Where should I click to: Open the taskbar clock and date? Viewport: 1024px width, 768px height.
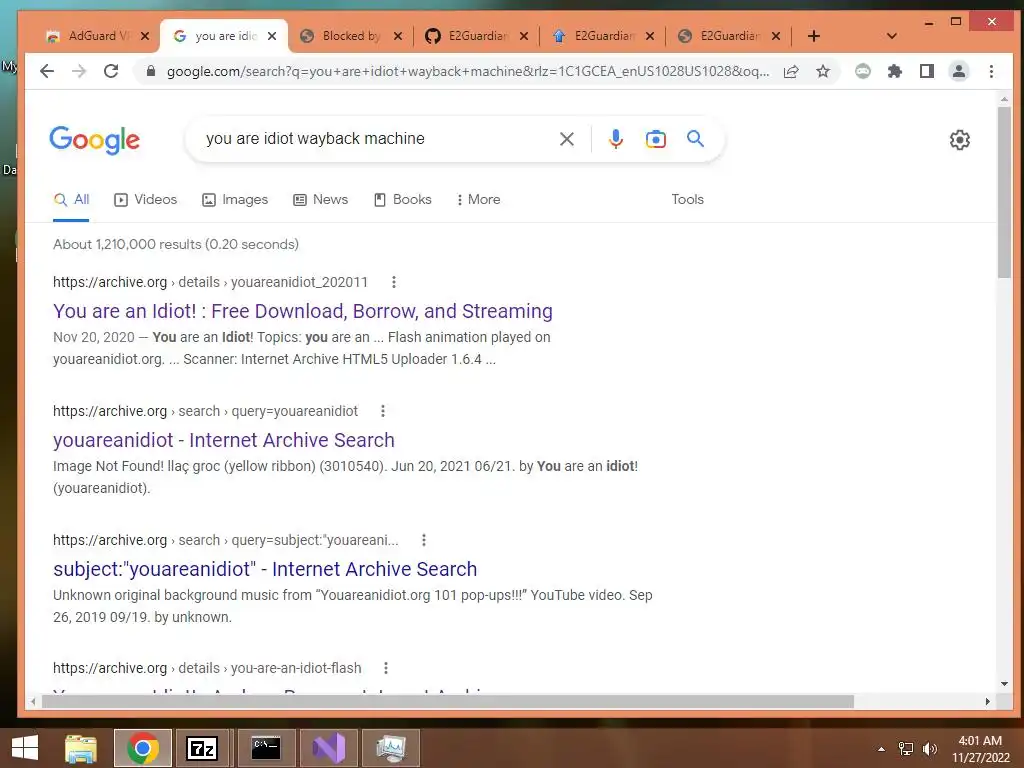pyautogui.click(x=980, y=749)
